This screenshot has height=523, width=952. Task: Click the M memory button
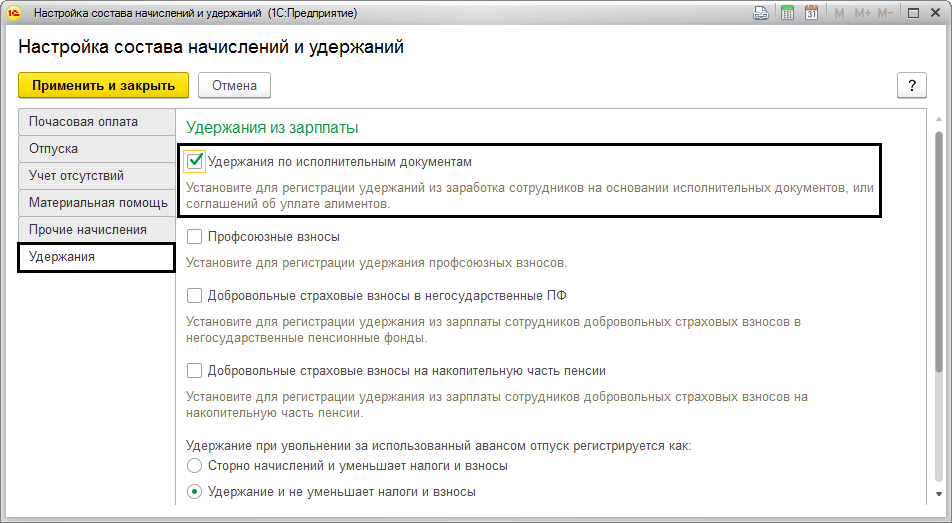click(x=838, y=14)
